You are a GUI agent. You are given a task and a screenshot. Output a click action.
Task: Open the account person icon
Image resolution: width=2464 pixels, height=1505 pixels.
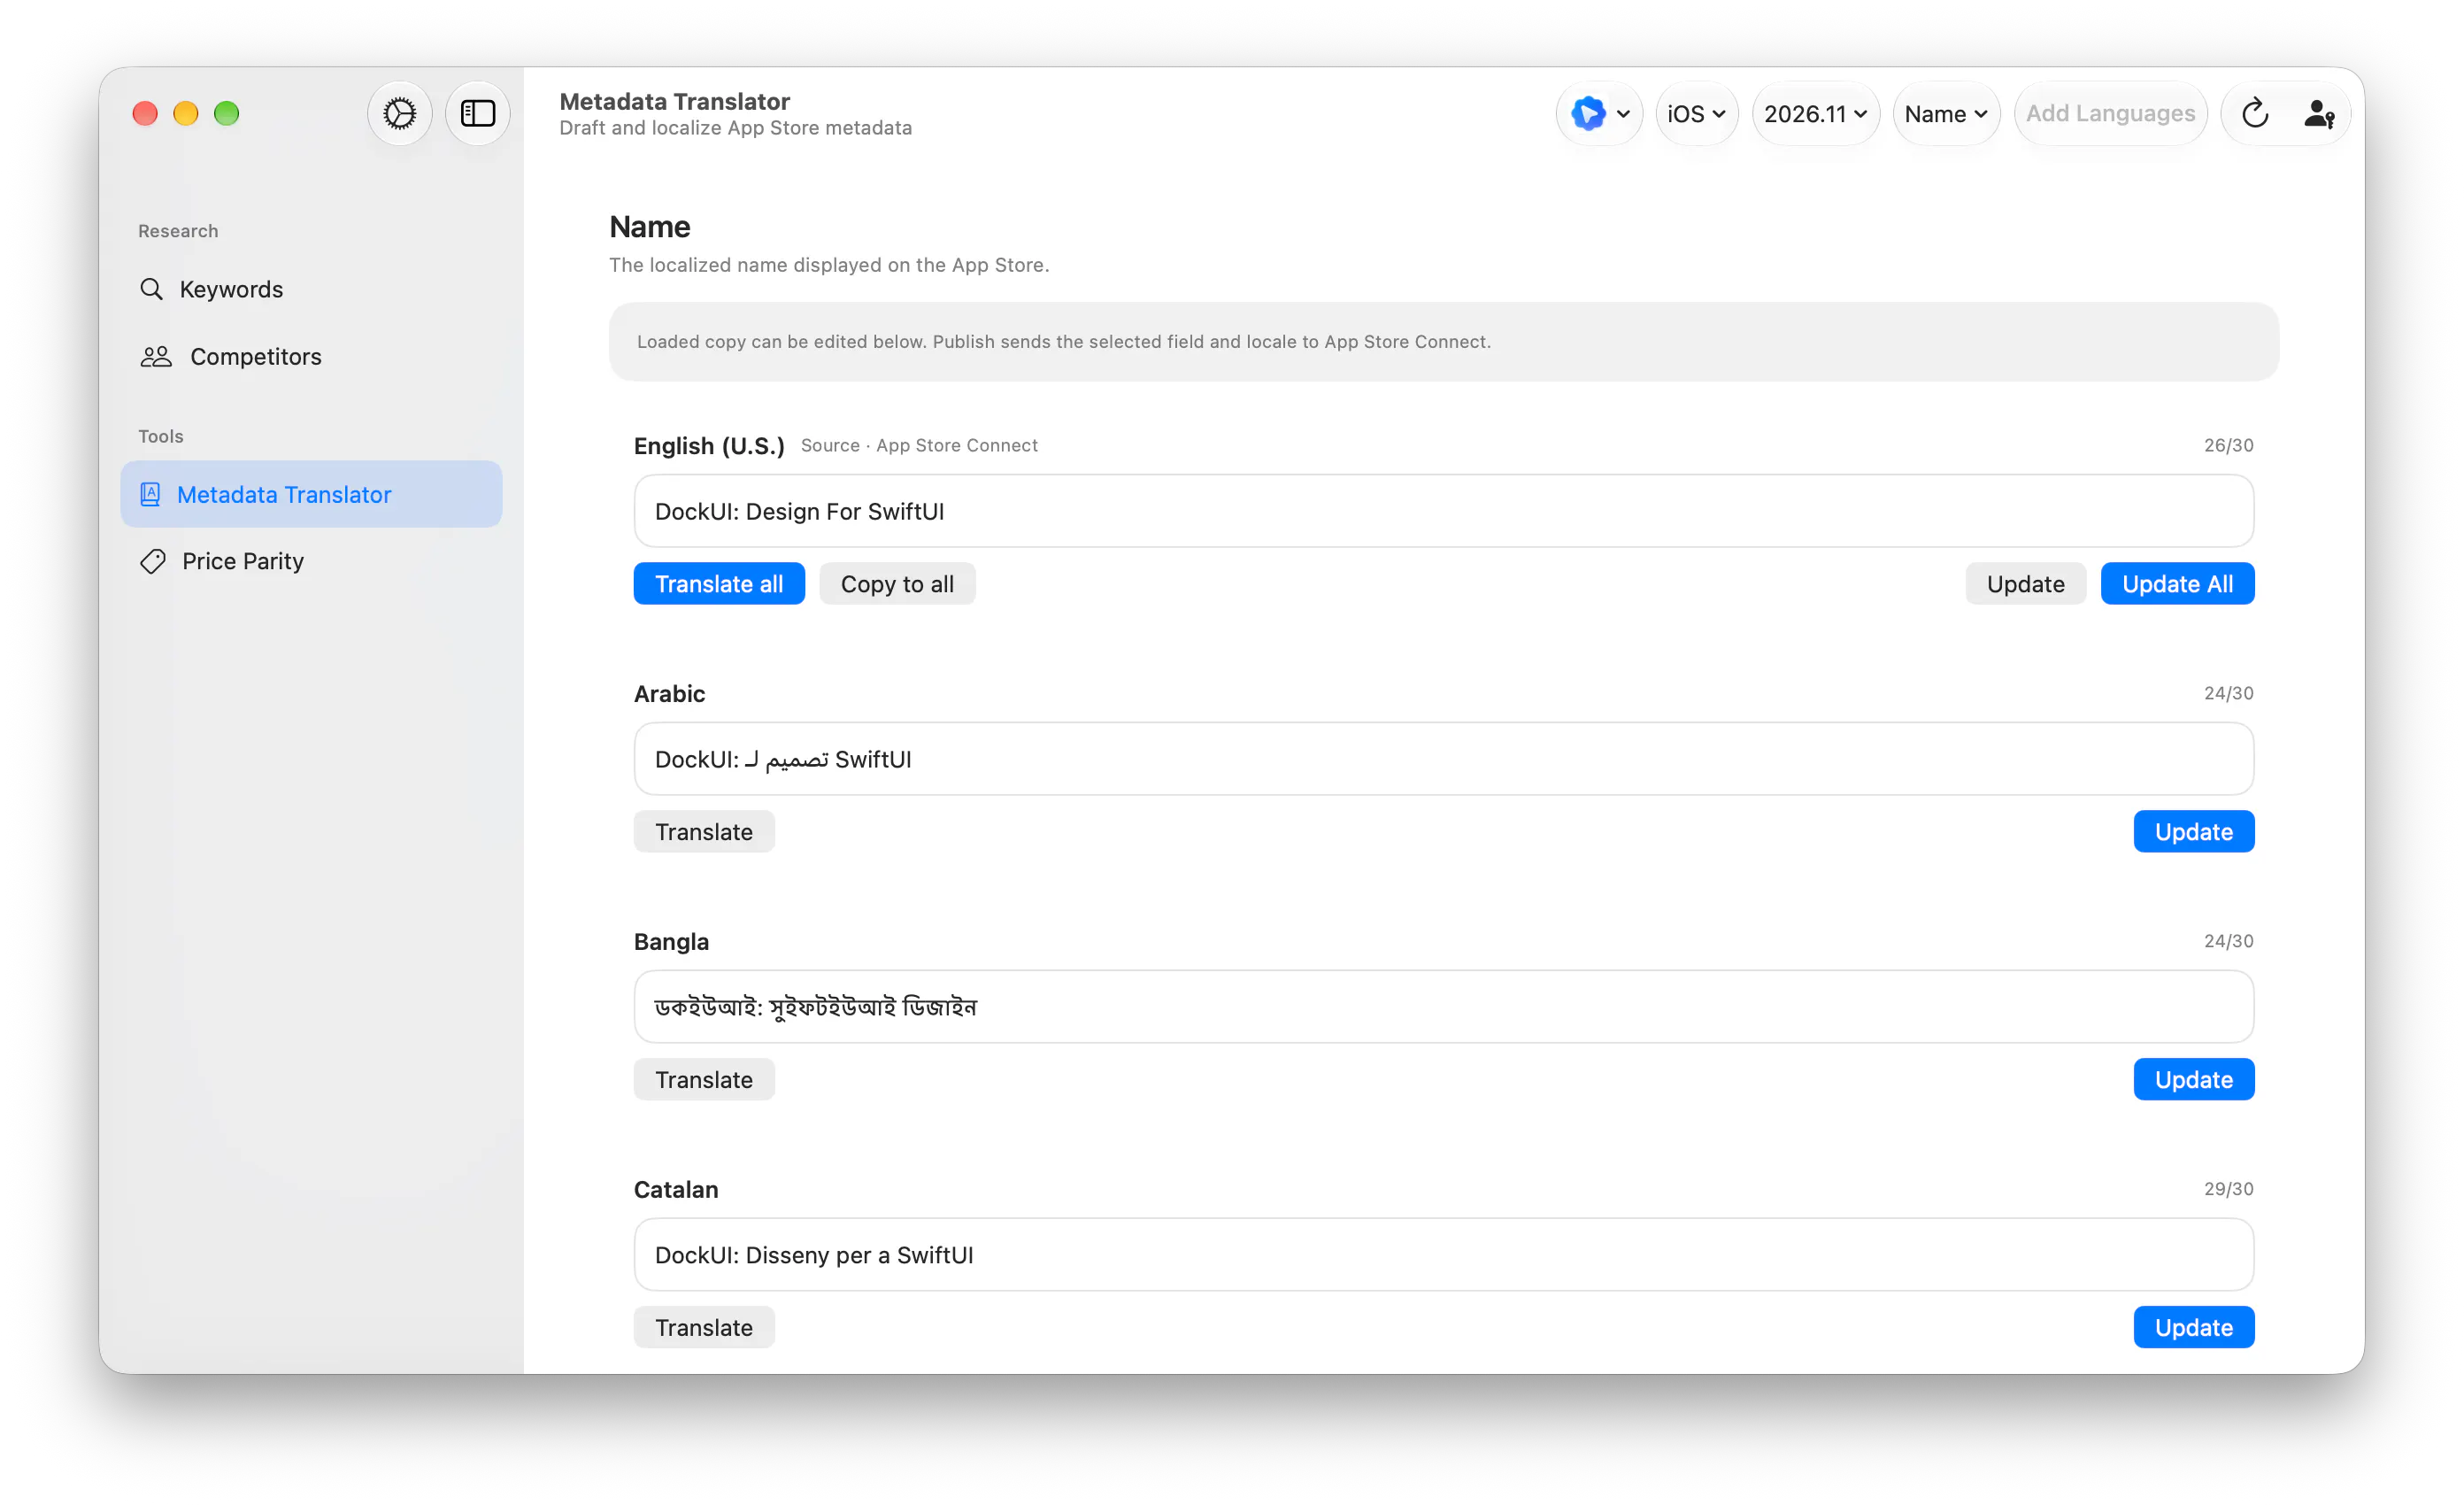[2319, 113]
